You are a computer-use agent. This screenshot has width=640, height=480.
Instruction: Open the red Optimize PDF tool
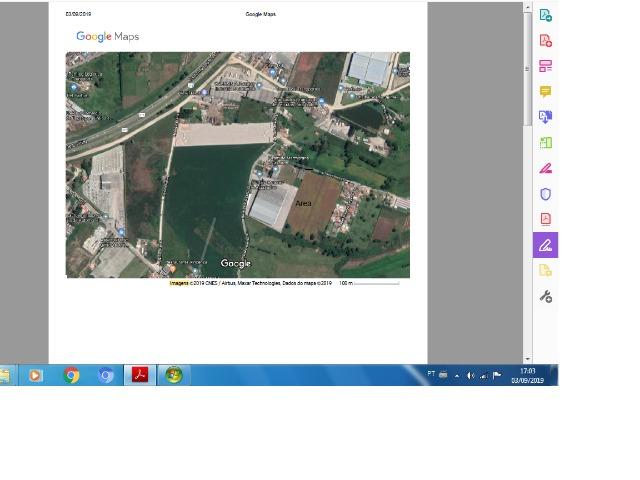tap(546, 219)
